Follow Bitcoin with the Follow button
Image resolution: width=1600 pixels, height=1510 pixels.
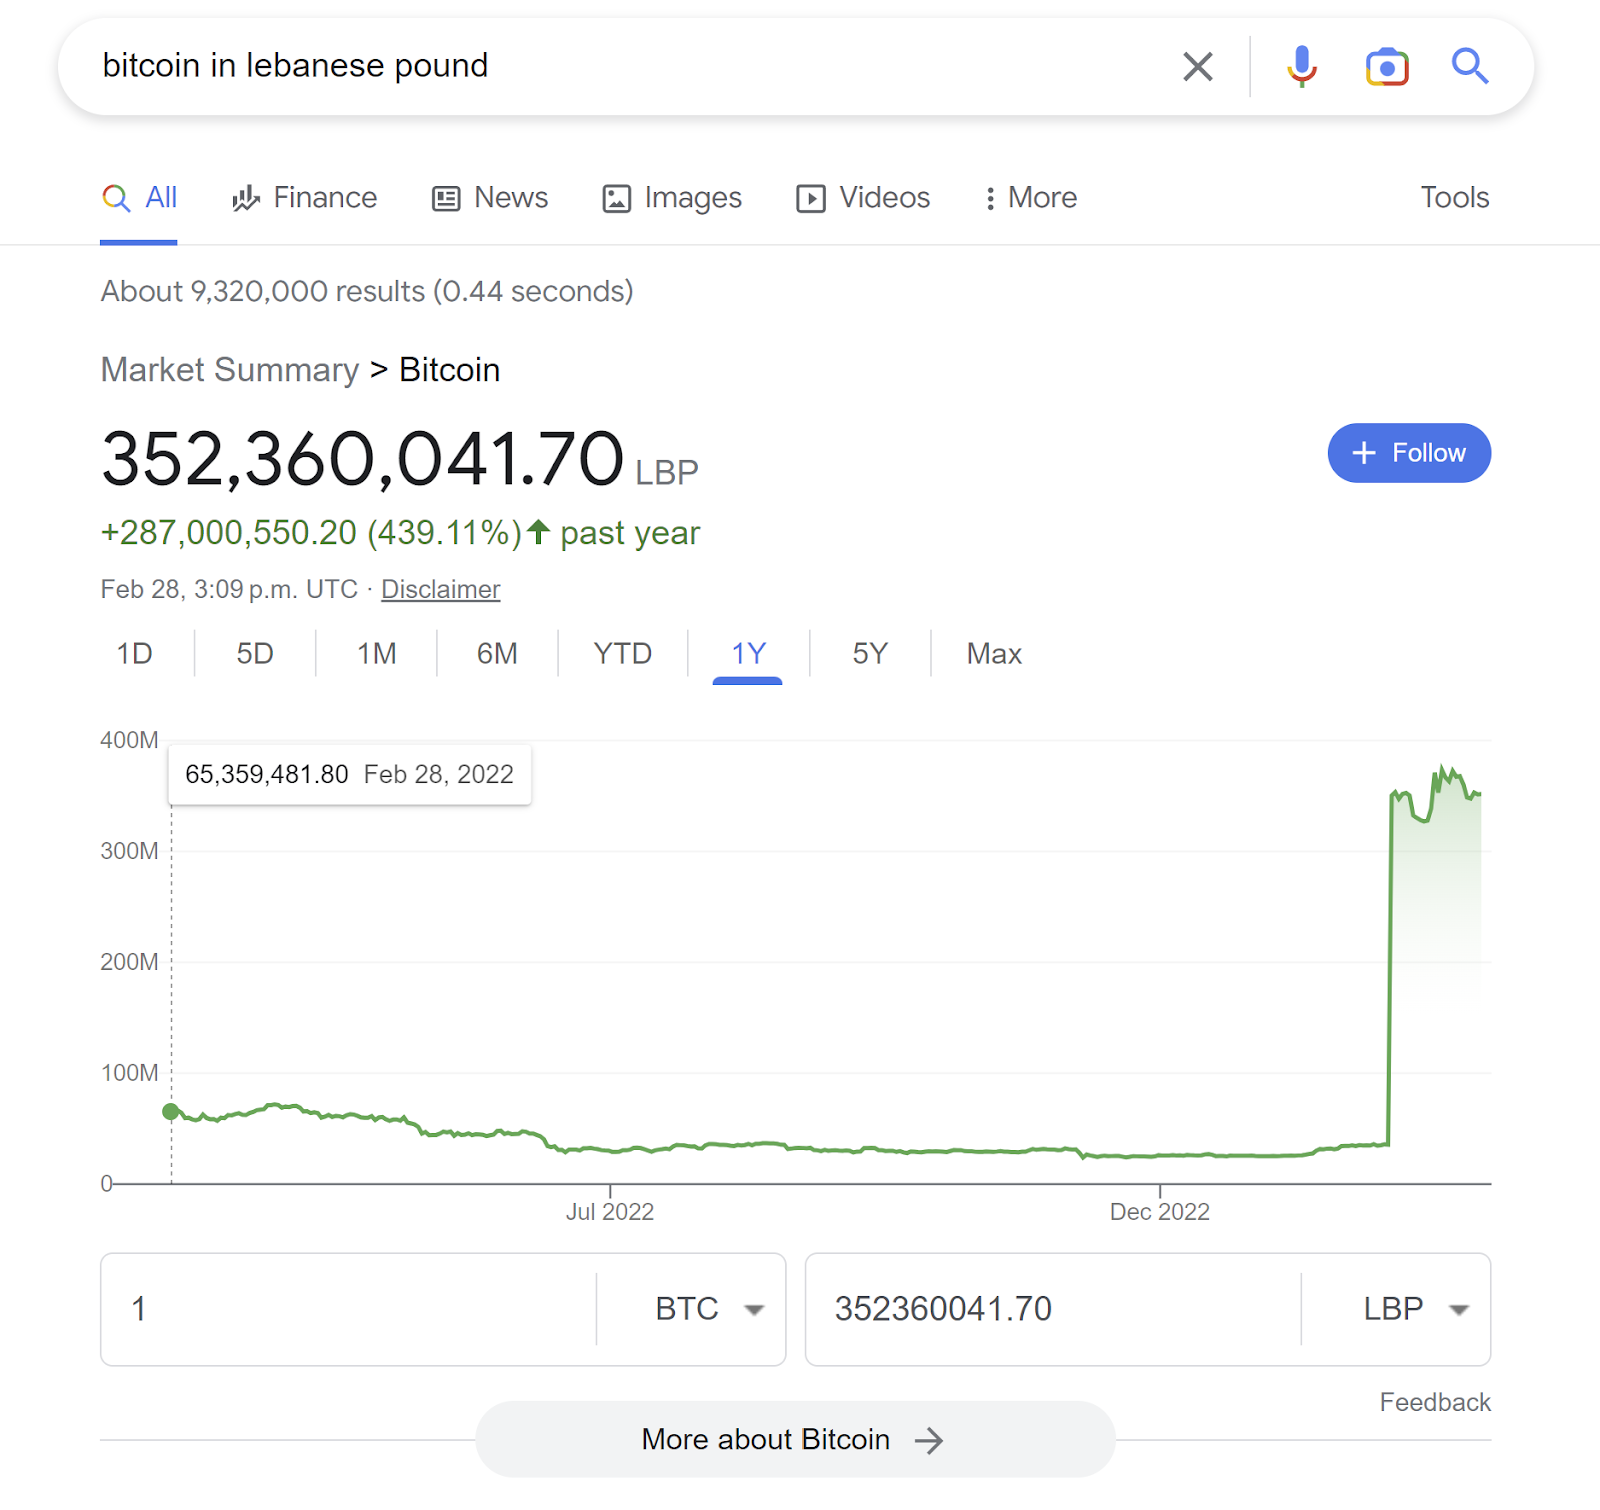click(1409, 453)
